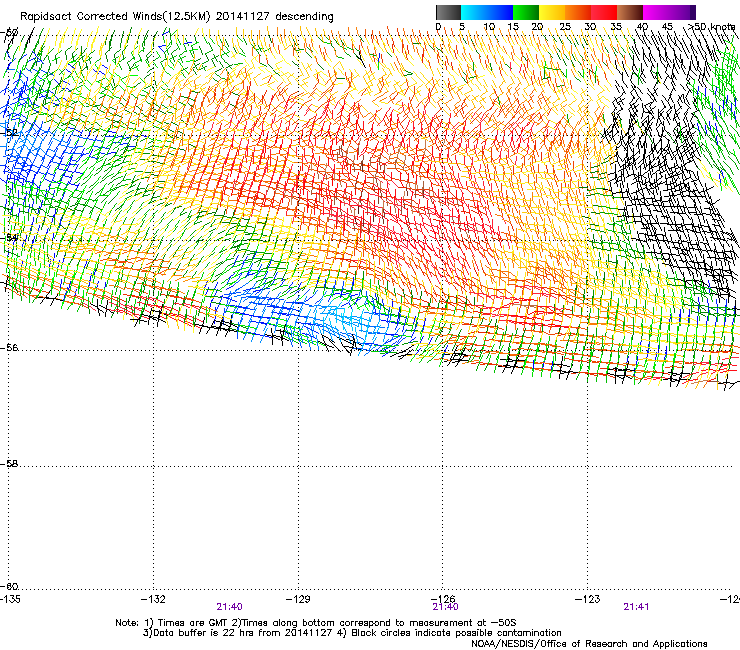Image resolution: width=740 pixels, height=650 pixels.
Task: Click the -54 latitude axis label
Action: tap(9, 238)
